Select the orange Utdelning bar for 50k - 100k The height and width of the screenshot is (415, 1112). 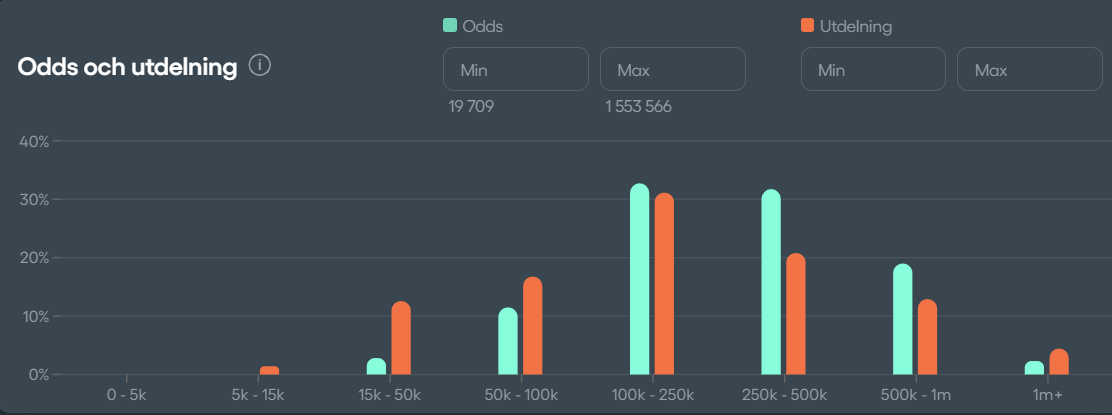coord(533,326)
